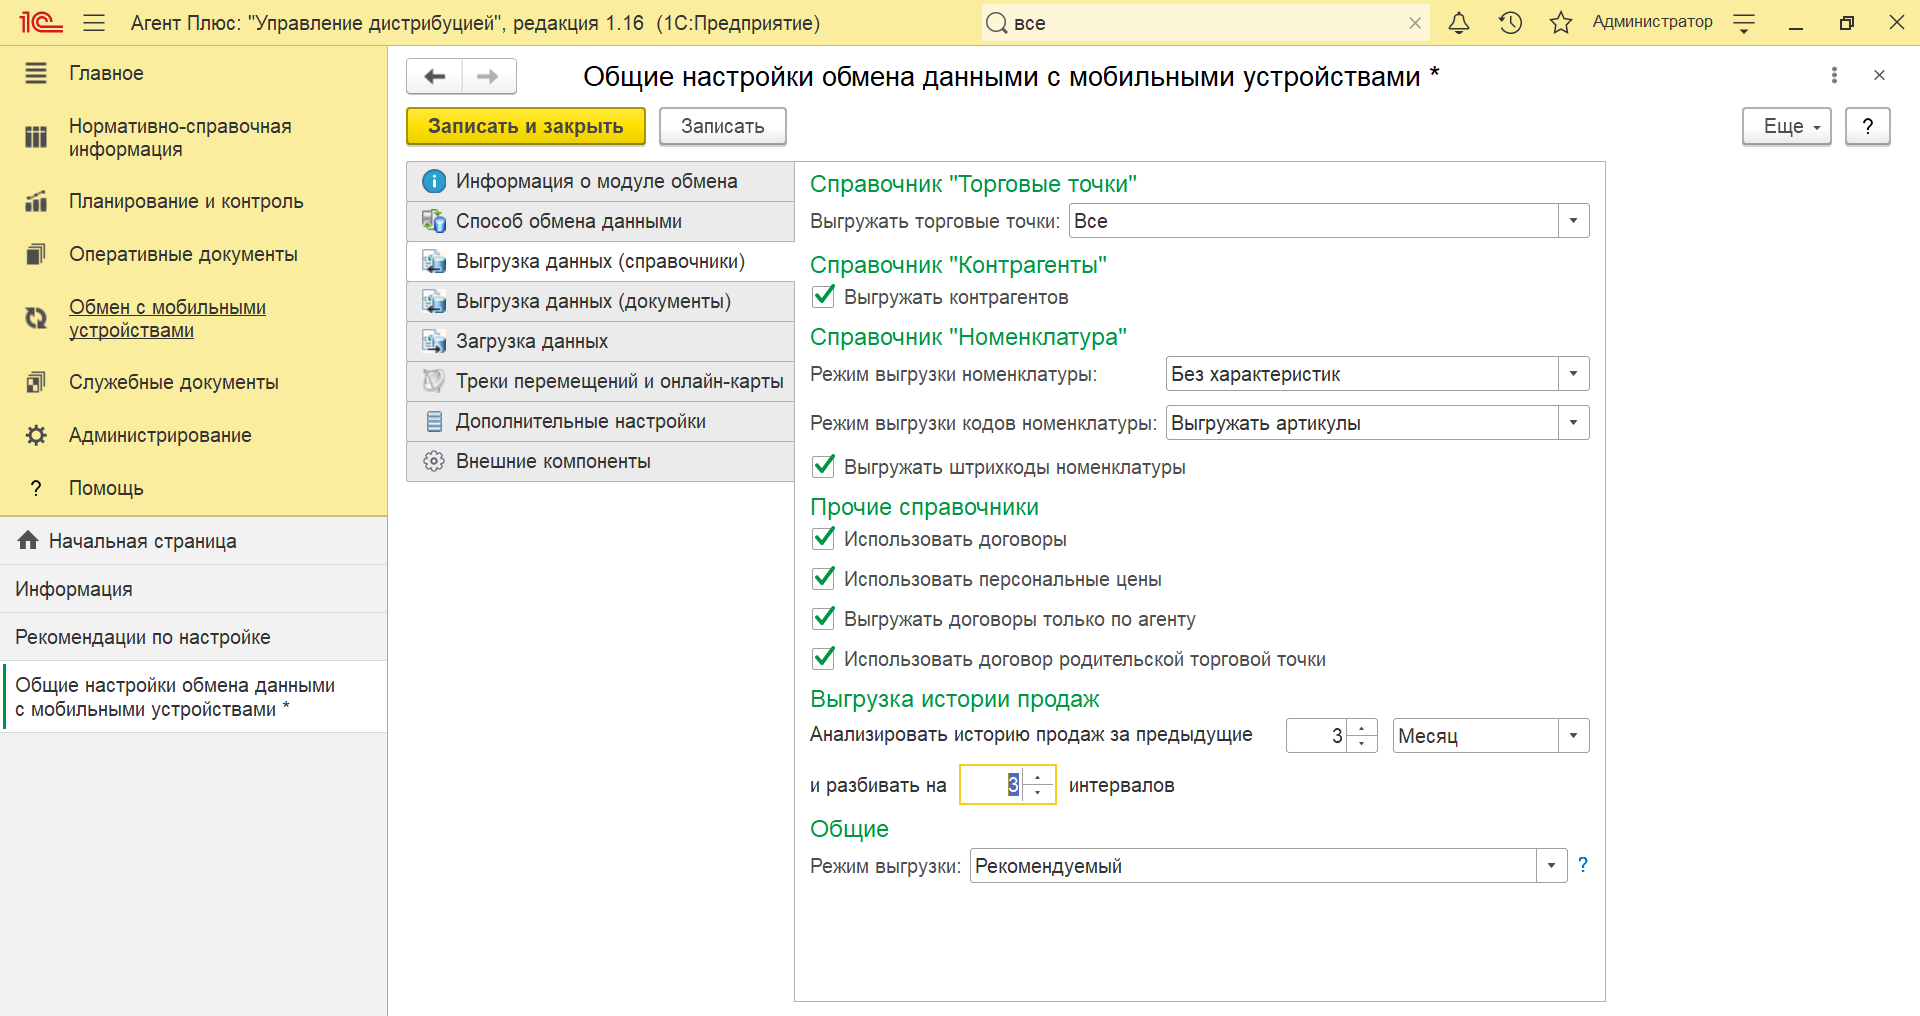The image size is (1920, 1016).
Task: Uncheck Выгружать контрагентов checkbox
Action: tap(824, 296)
